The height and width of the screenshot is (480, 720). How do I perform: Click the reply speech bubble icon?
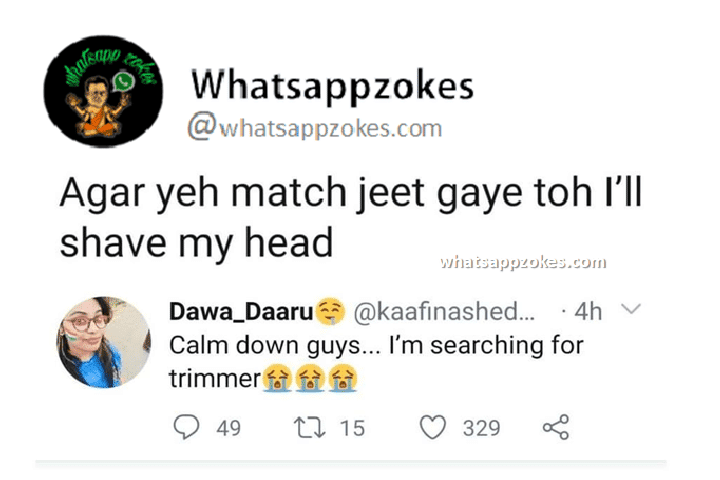[x=186, y=427]
